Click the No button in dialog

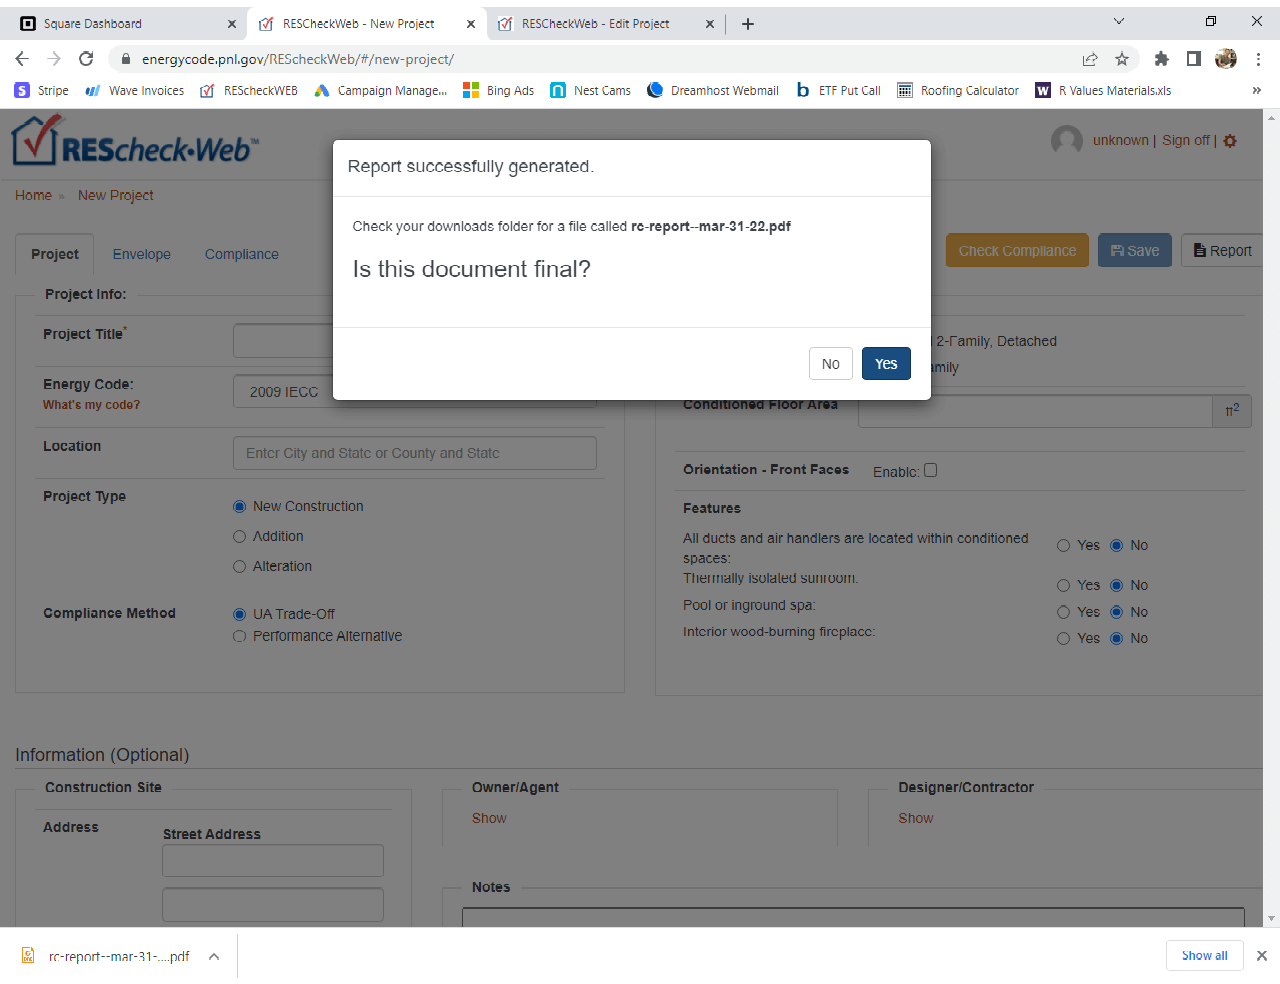click(x=830, y=364)
